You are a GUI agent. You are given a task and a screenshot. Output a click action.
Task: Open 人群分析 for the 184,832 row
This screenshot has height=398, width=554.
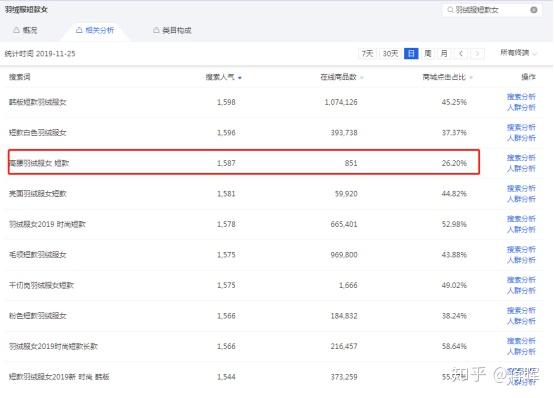point(521,321)
